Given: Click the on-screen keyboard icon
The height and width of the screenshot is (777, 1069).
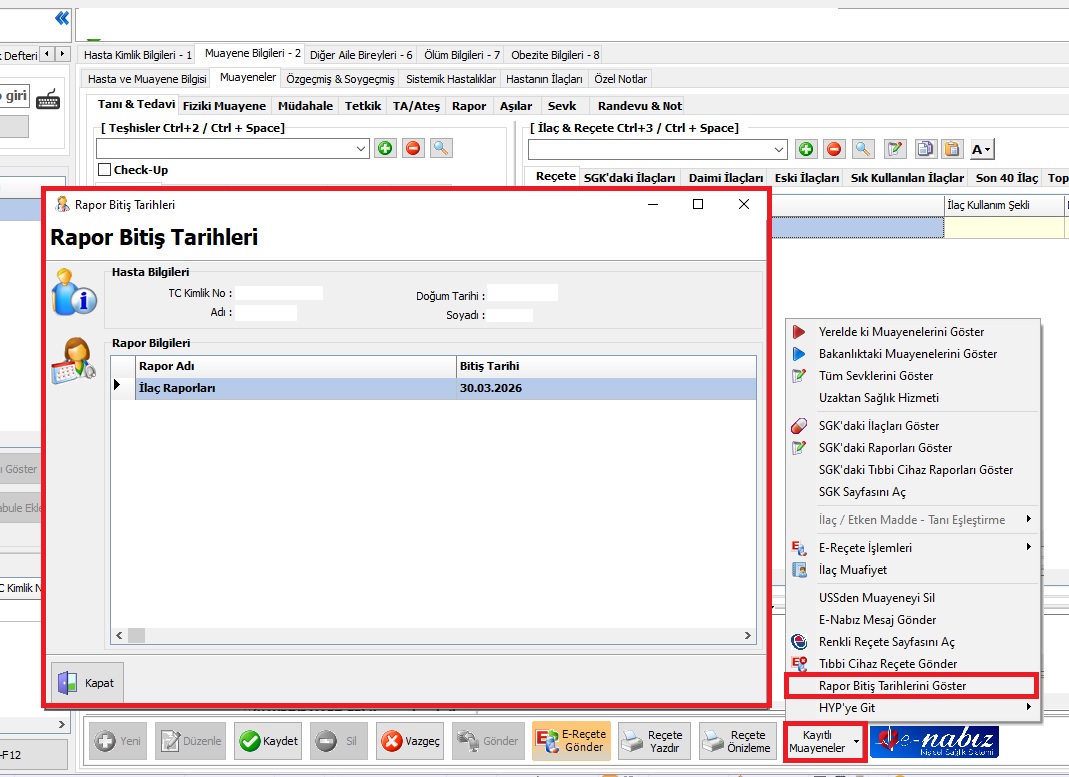Looking at the screenshot, I should [x=48, y=99].
